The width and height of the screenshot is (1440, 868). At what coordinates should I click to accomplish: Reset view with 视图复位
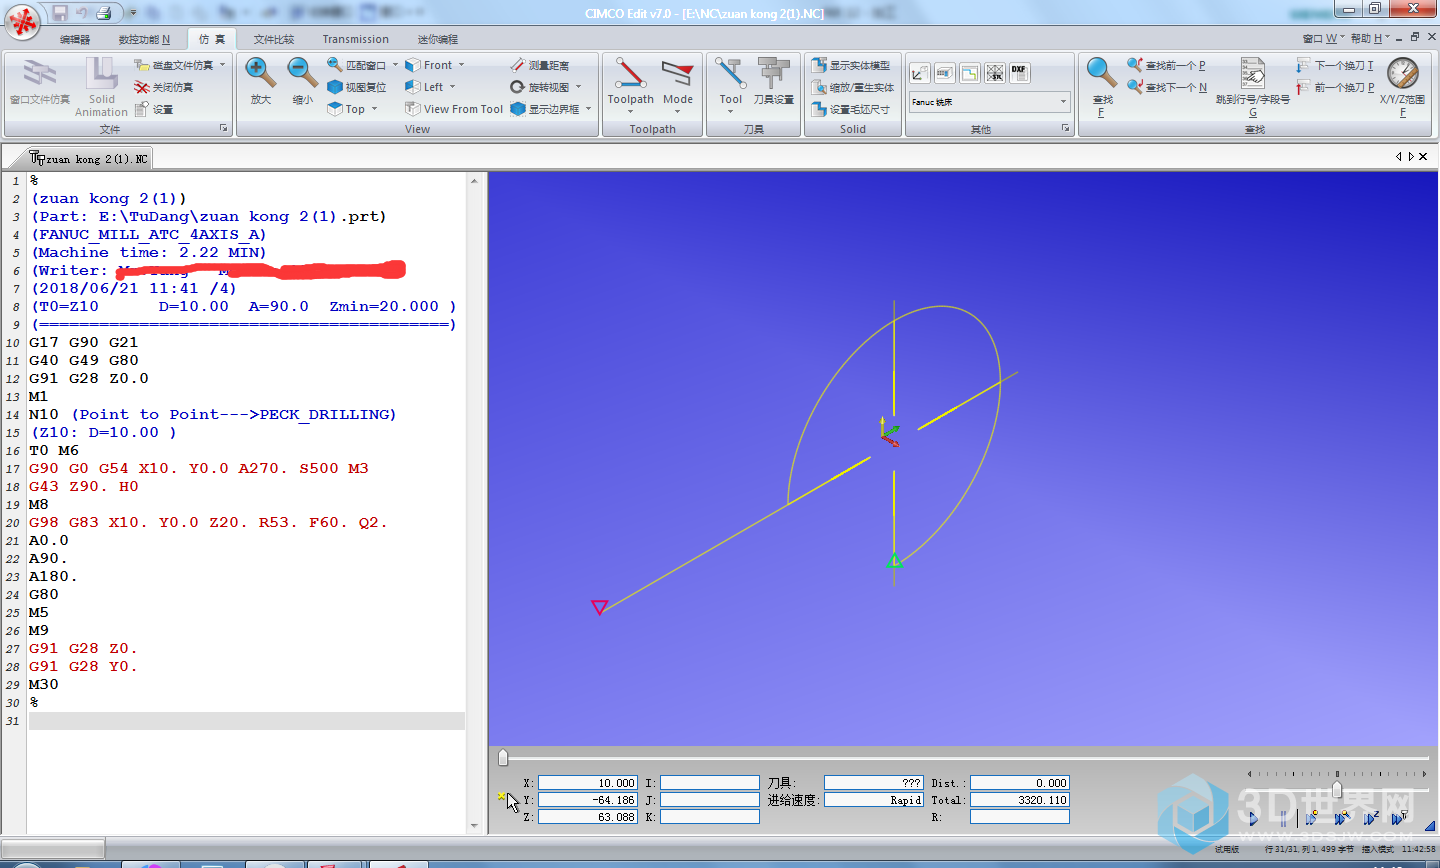click(x=357, y=87)
